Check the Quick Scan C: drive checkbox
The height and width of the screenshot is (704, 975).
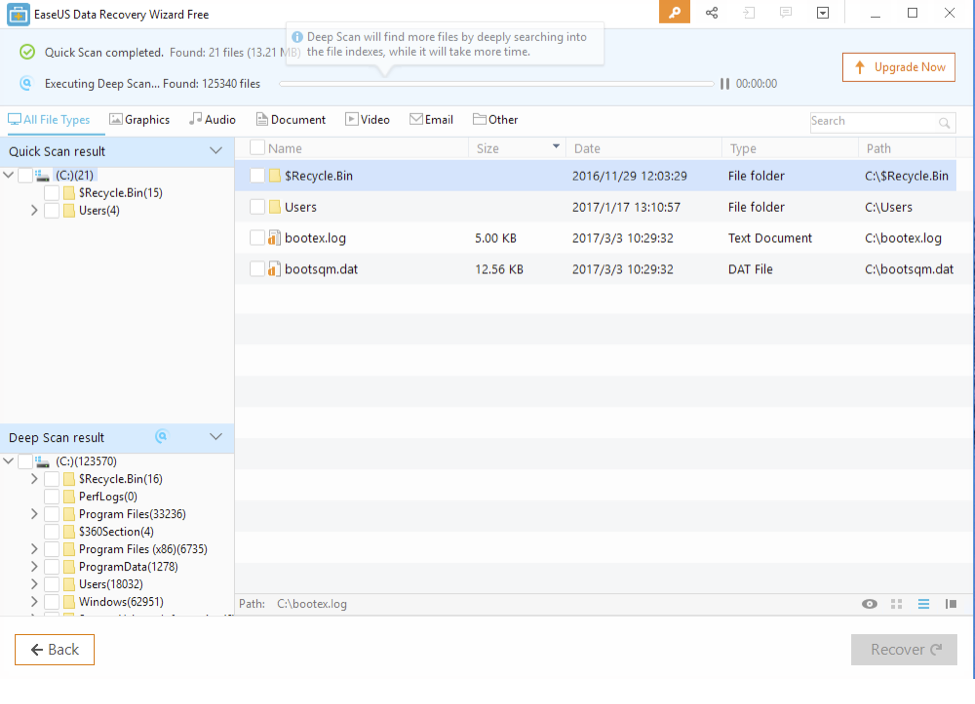(x=25, y=176)
